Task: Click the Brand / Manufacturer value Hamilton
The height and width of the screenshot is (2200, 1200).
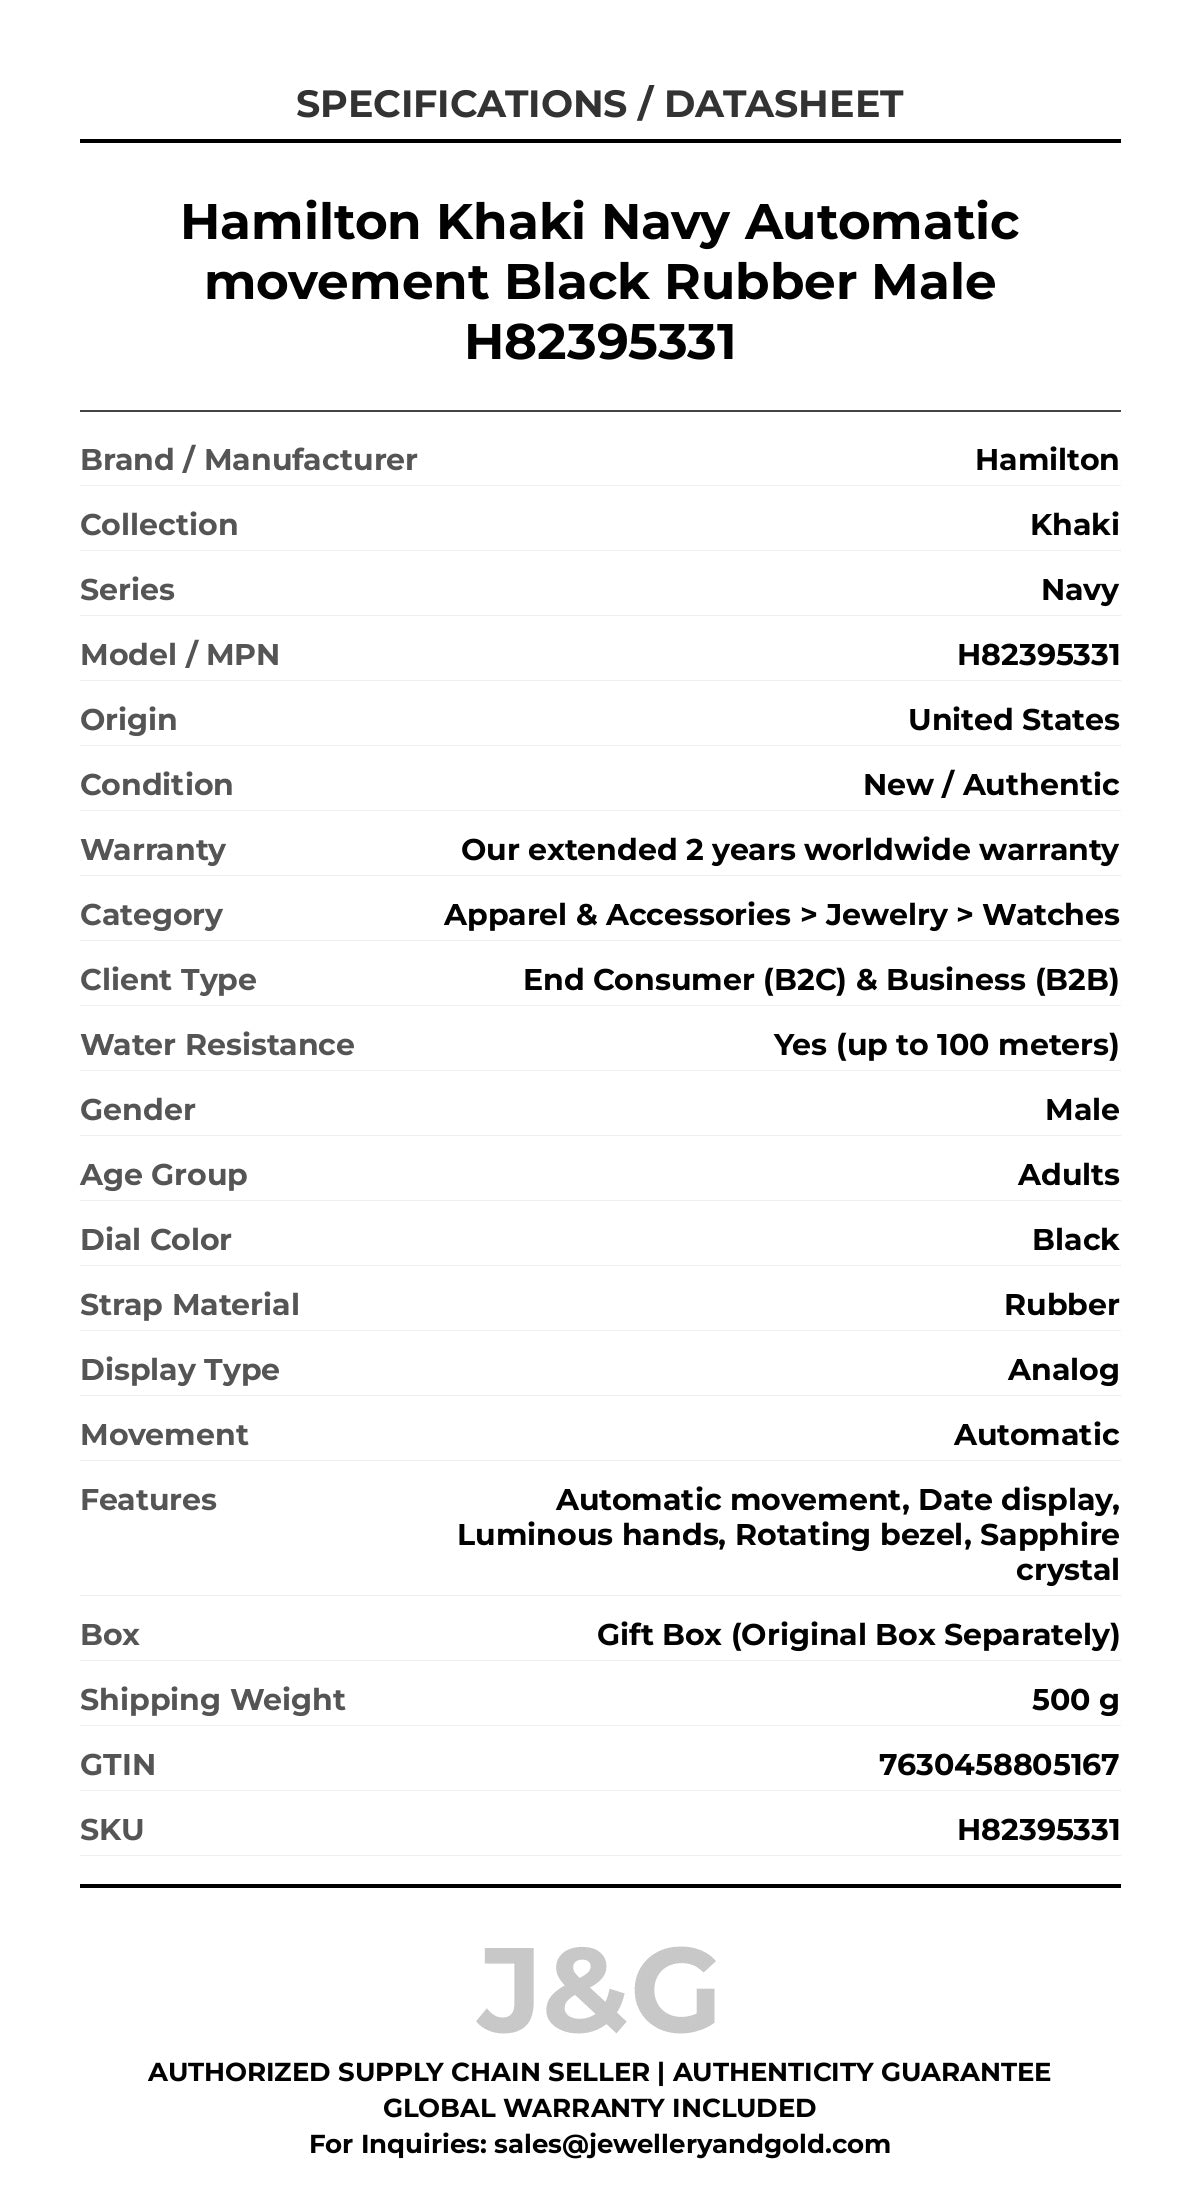Action: pos(1046,460)
